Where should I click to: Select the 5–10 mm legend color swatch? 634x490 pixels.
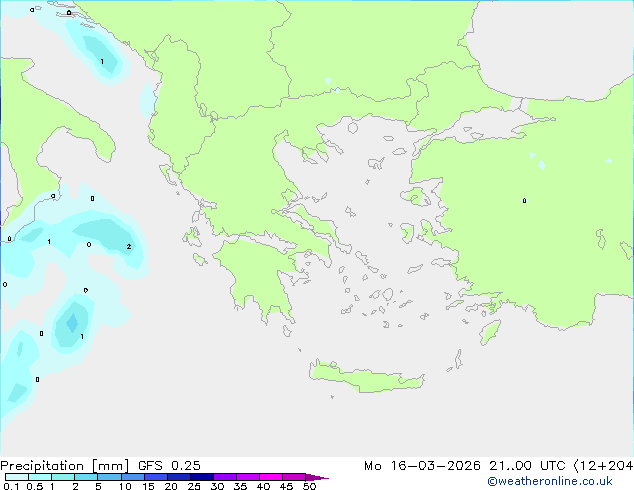click(109, 477)
